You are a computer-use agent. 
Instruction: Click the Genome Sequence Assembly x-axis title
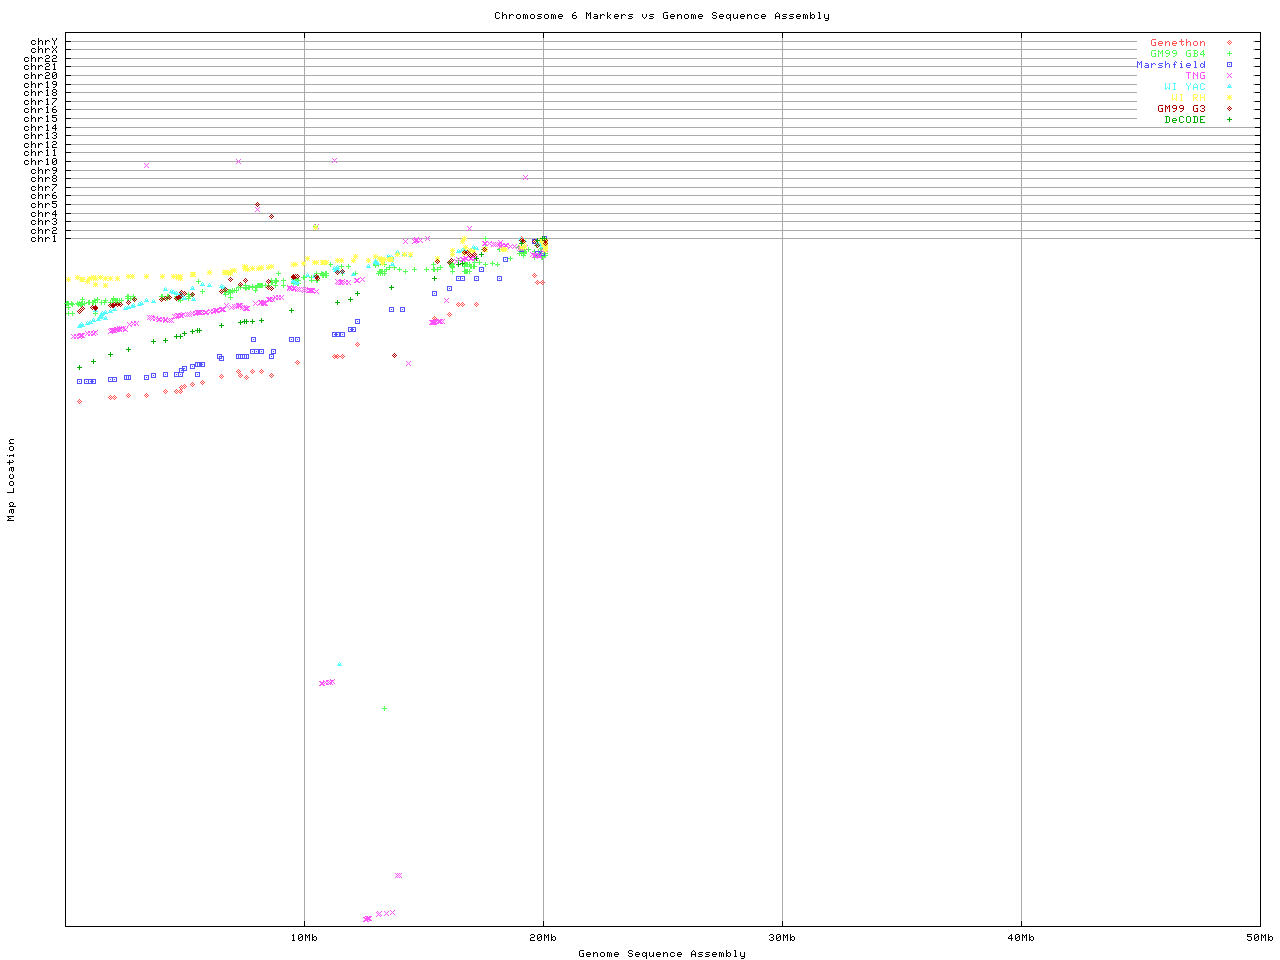pos(661,954)
